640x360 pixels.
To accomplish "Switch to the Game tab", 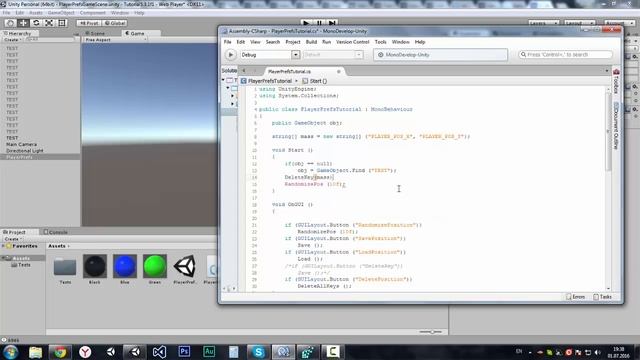I will click(137, 33).
